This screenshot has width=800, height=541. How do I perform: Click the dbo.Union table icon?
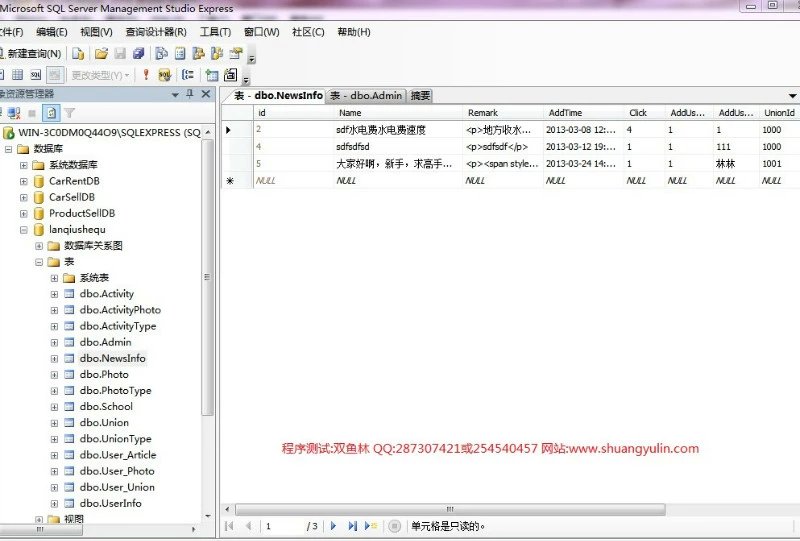pos(69,423)
